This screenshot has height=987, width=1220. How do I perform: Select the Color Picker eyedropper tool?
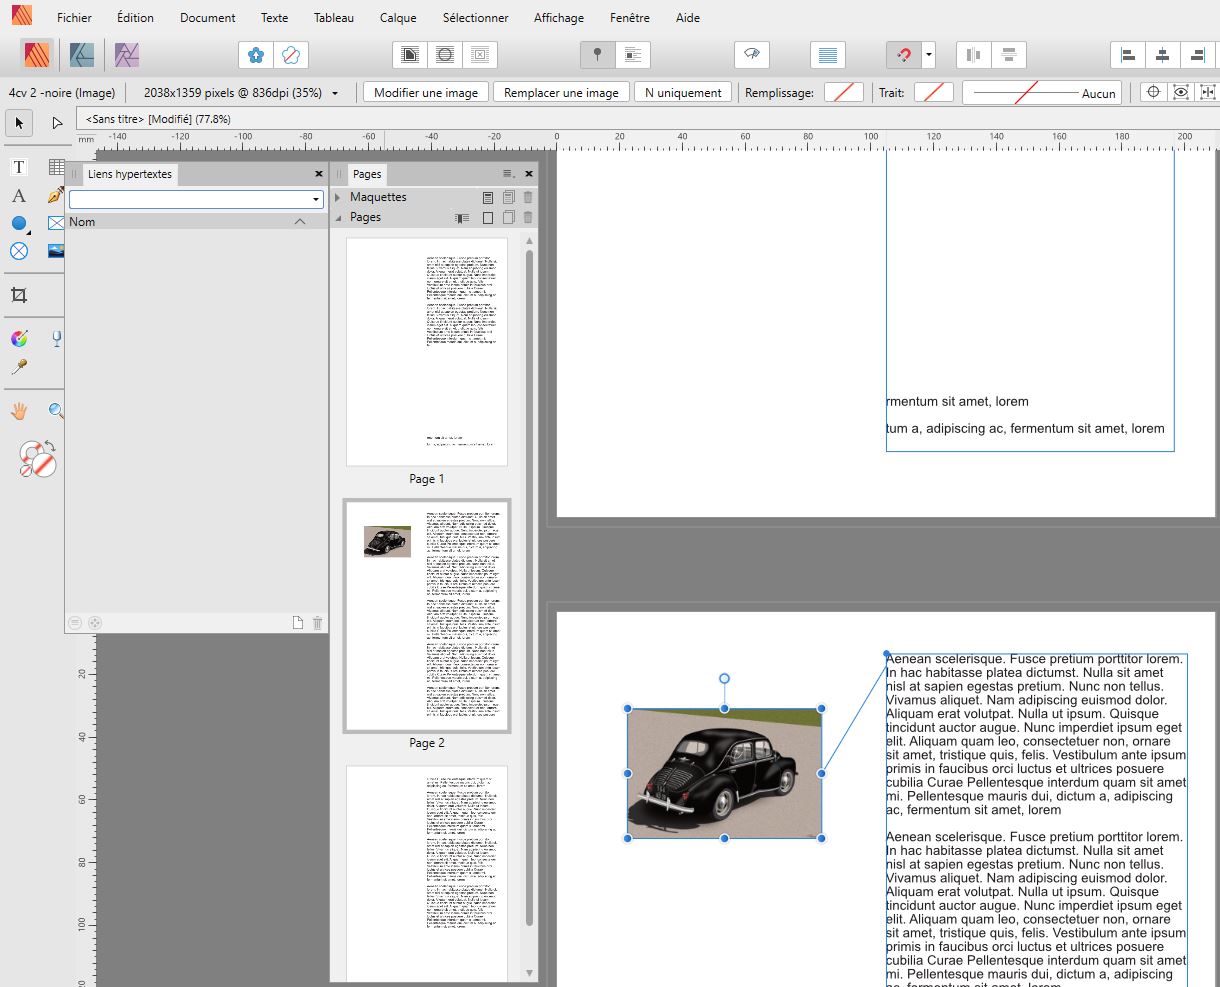pyautogui.click(x=19, y=367)
